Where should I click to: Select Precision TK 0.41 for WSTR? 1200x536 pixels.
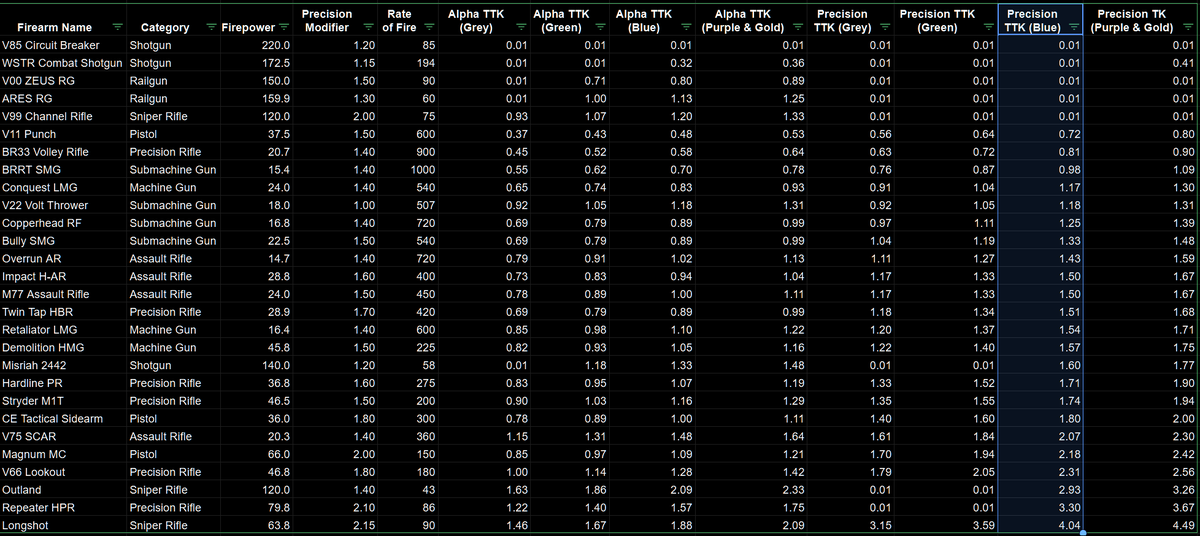(1142, 64)
